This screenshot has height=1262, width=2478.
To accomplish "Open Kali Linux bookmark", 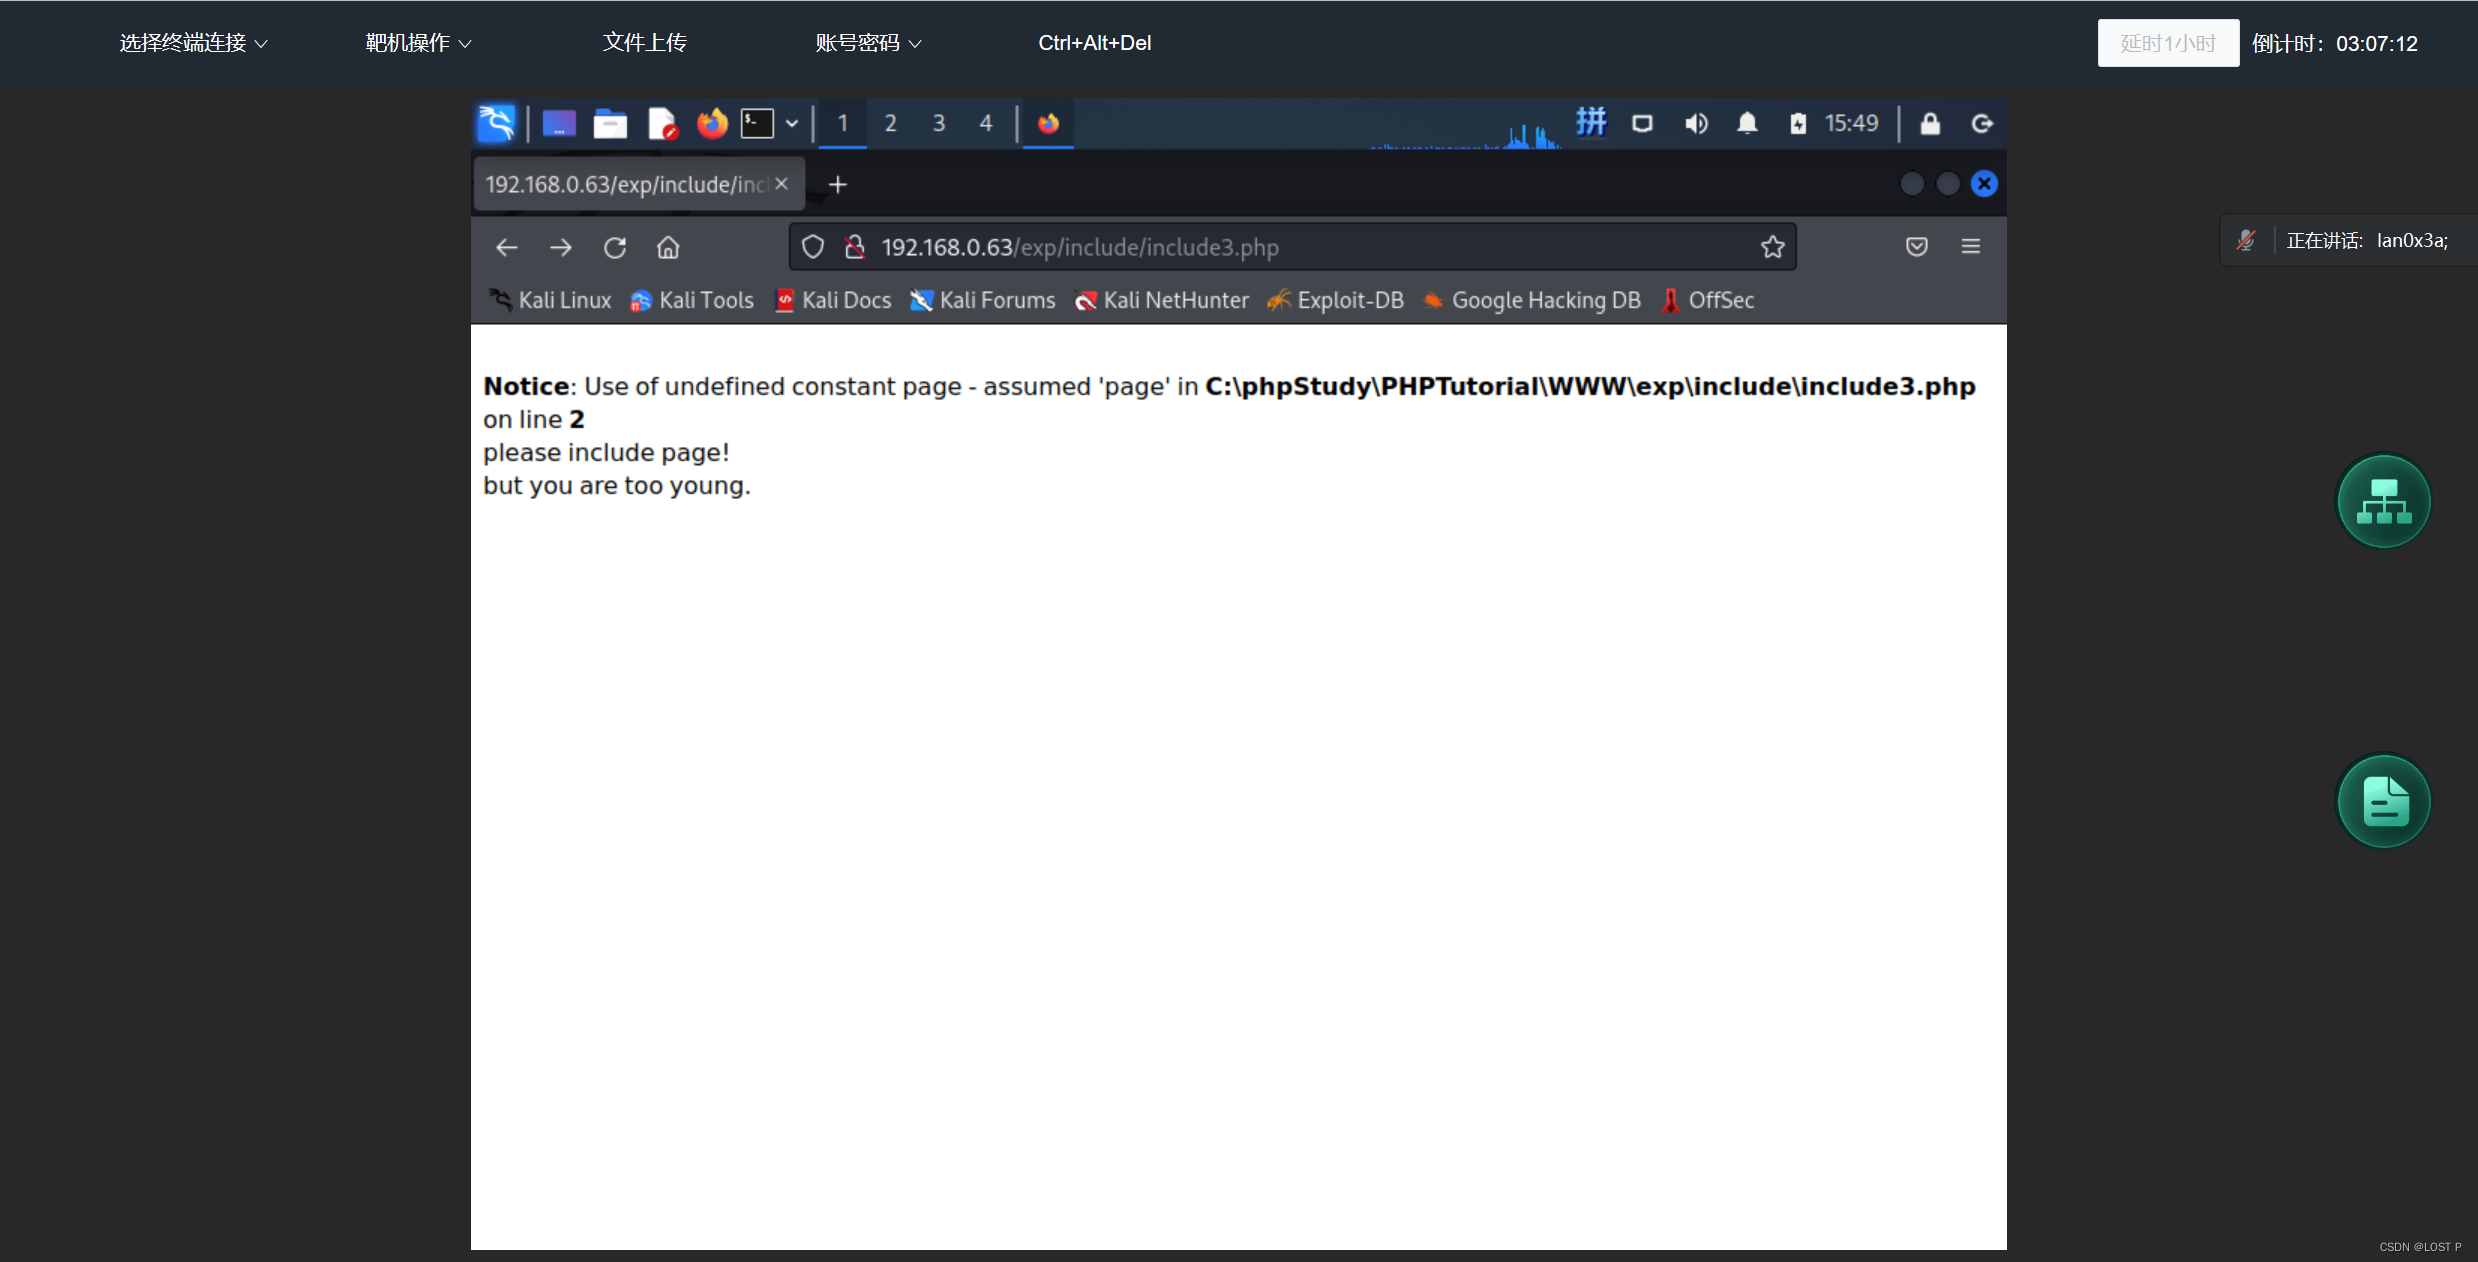I will [x=550, y=300].
